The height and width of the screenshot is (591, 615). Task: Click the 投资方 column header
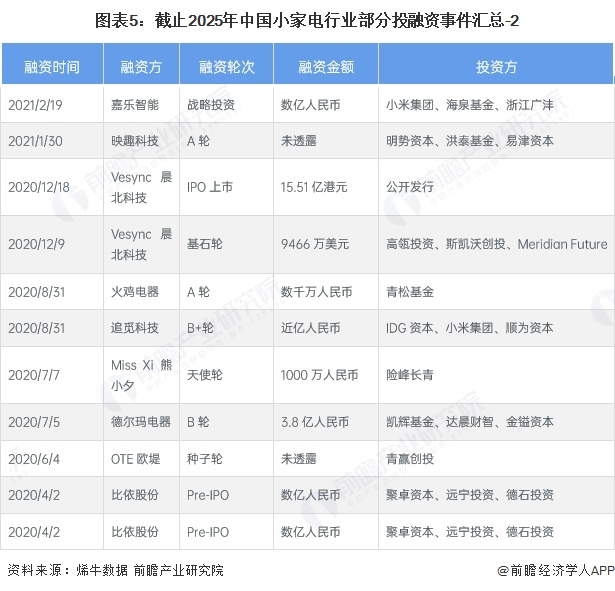[x=496, y=67]
